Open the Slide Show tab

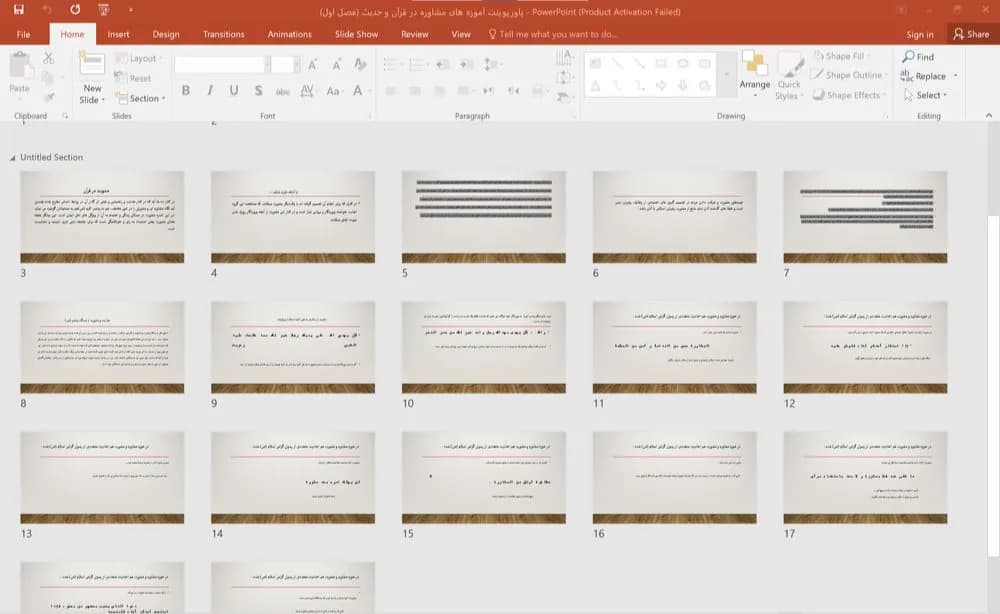pyautogui.click(x=357, y=34)
